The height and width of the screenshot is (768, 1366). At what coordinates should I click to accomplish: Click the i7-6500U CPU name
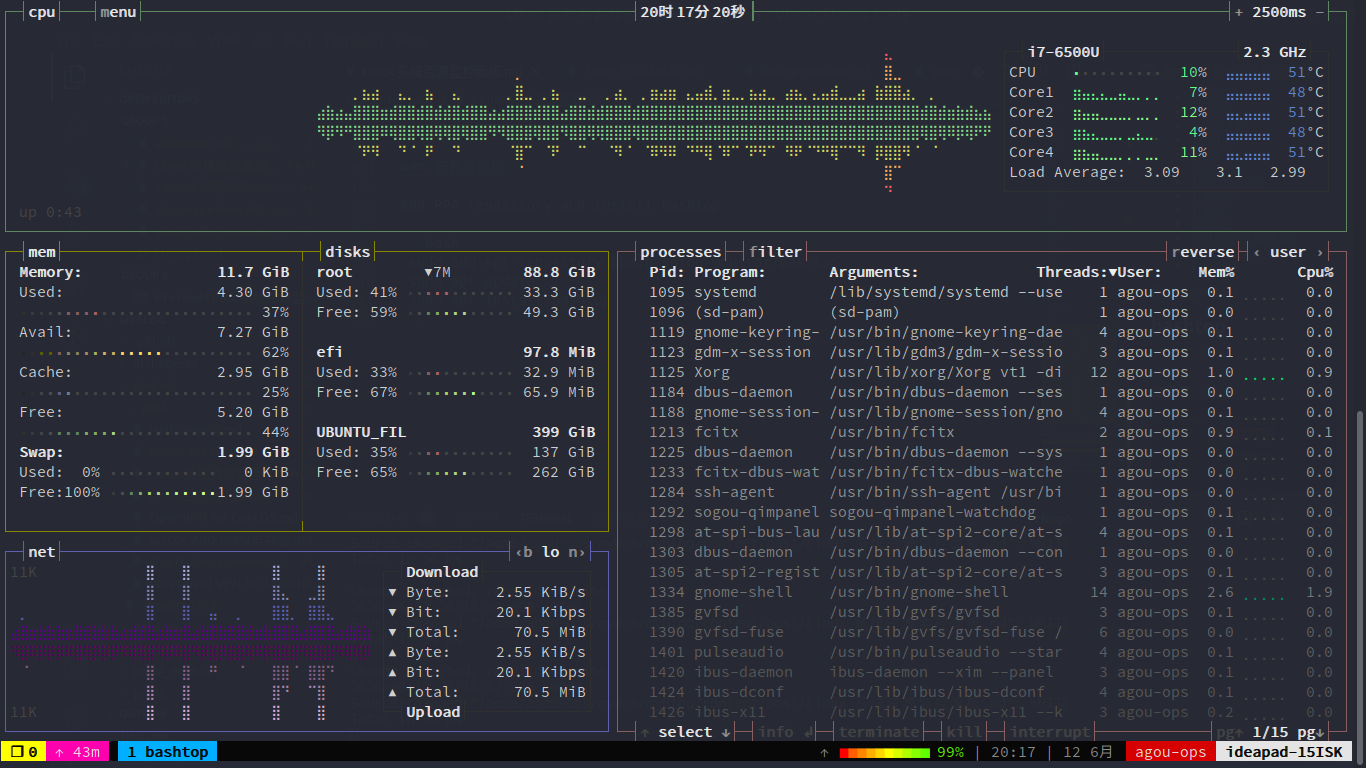[x=1064, y=52]
